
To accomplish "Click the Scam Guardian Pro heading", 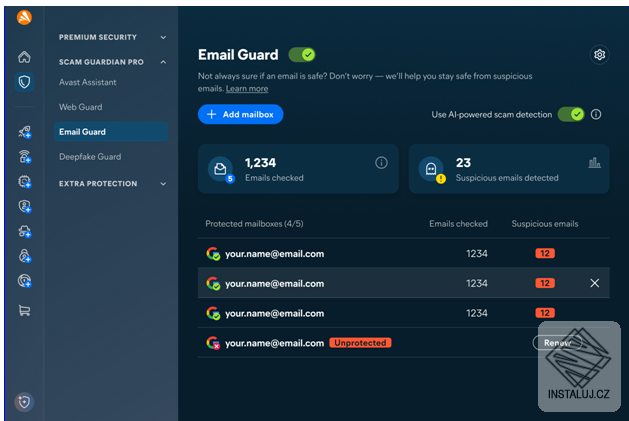I will click(x=101, y=62).
